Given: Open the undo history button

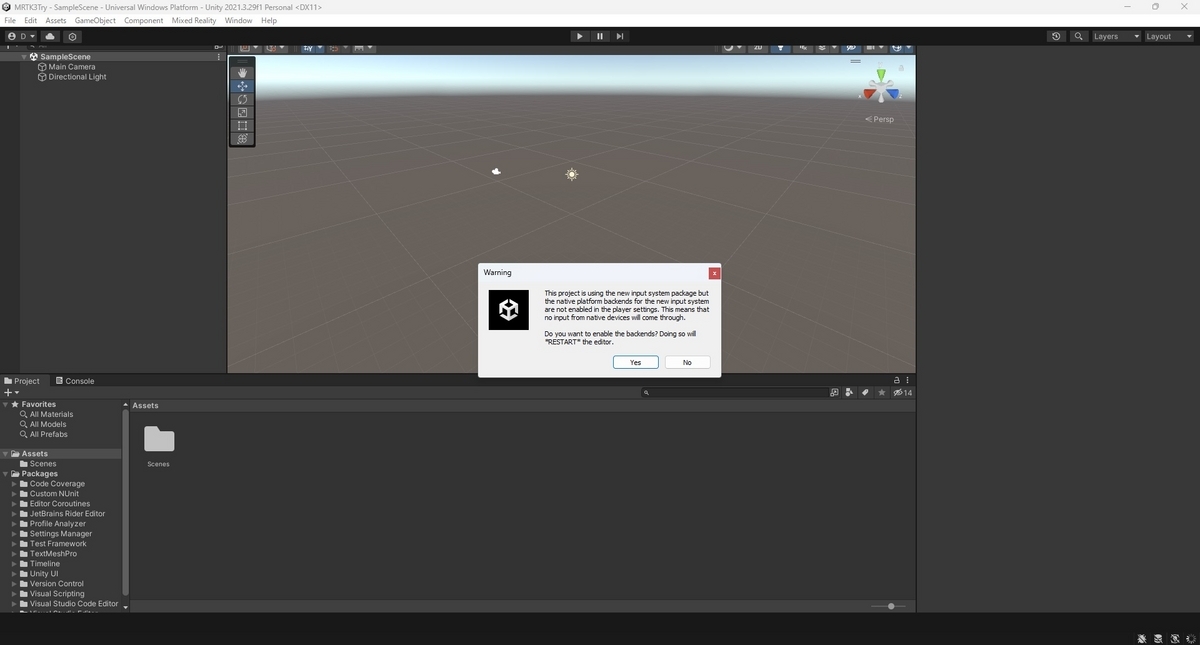Looking at the screenshot, I should [1056, 36].
